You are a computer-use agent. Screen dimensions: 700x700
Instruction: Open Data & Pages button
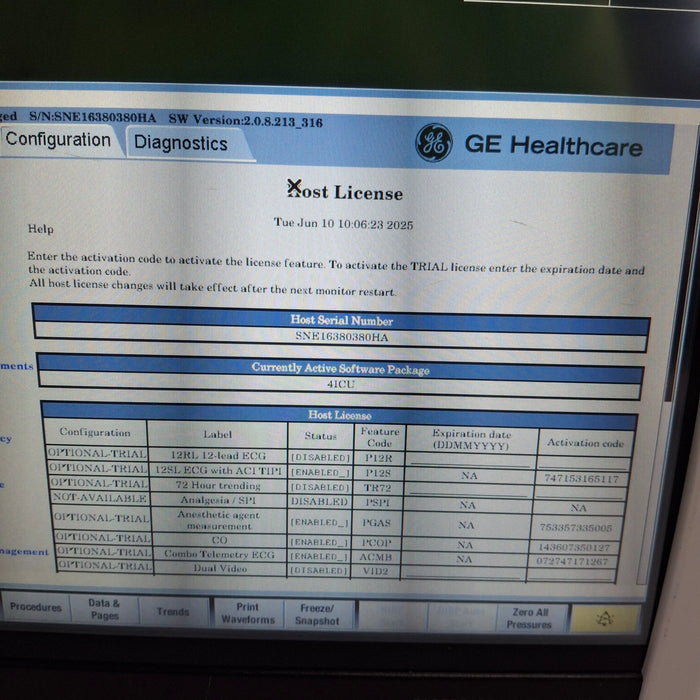tap(104, 609)
